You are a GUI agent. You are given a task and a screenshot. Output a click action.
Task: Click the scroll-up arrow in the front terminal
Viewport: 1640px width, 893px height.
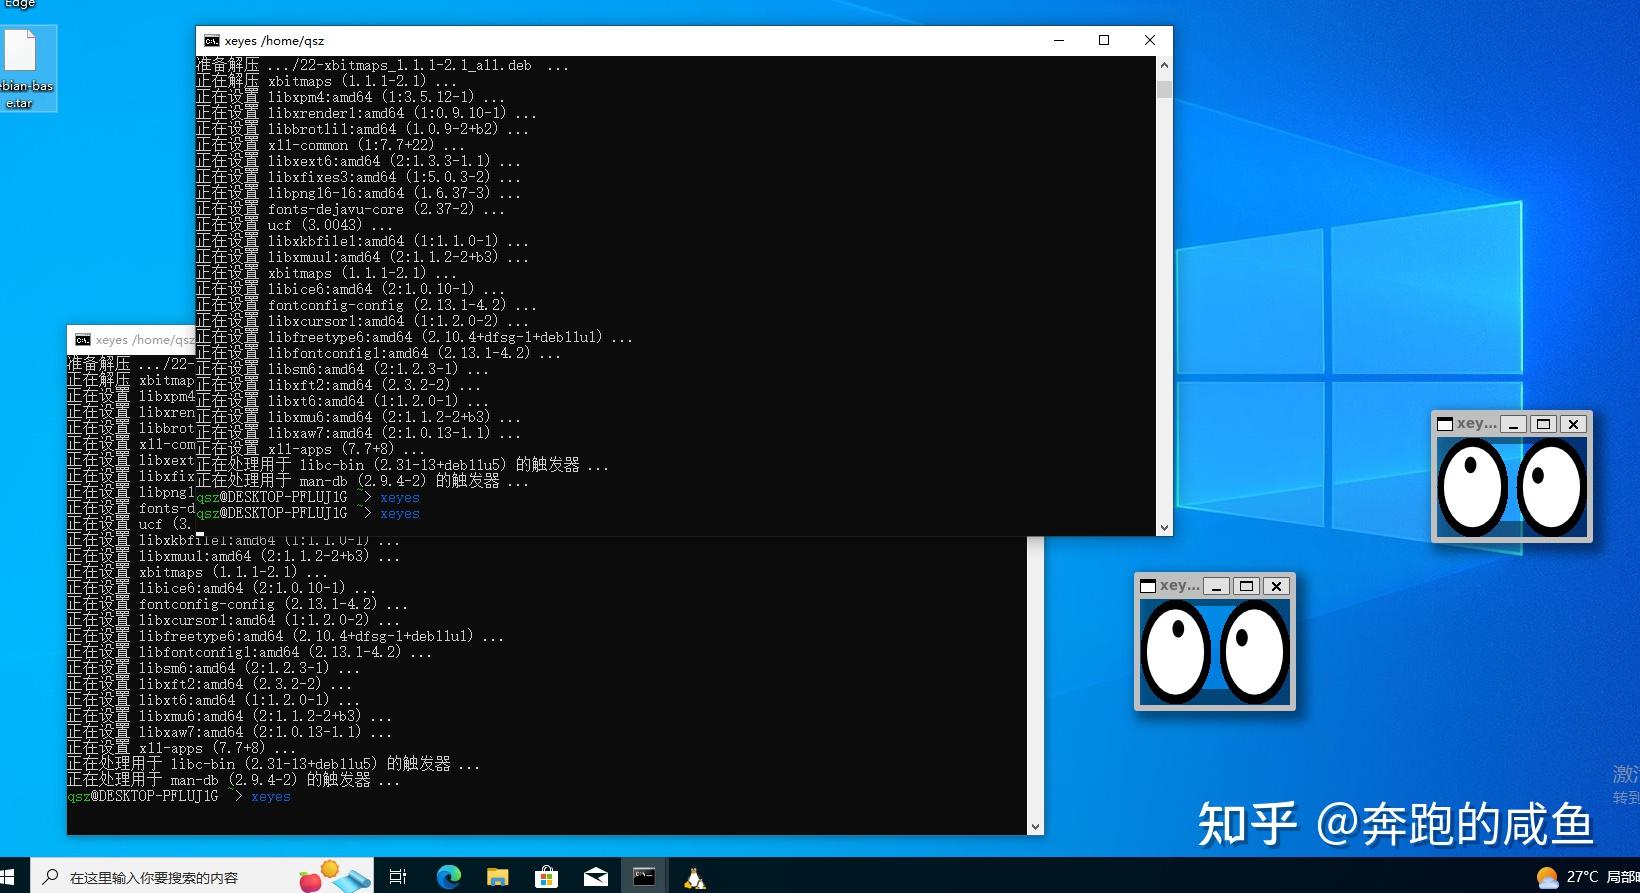point(1164,65)
